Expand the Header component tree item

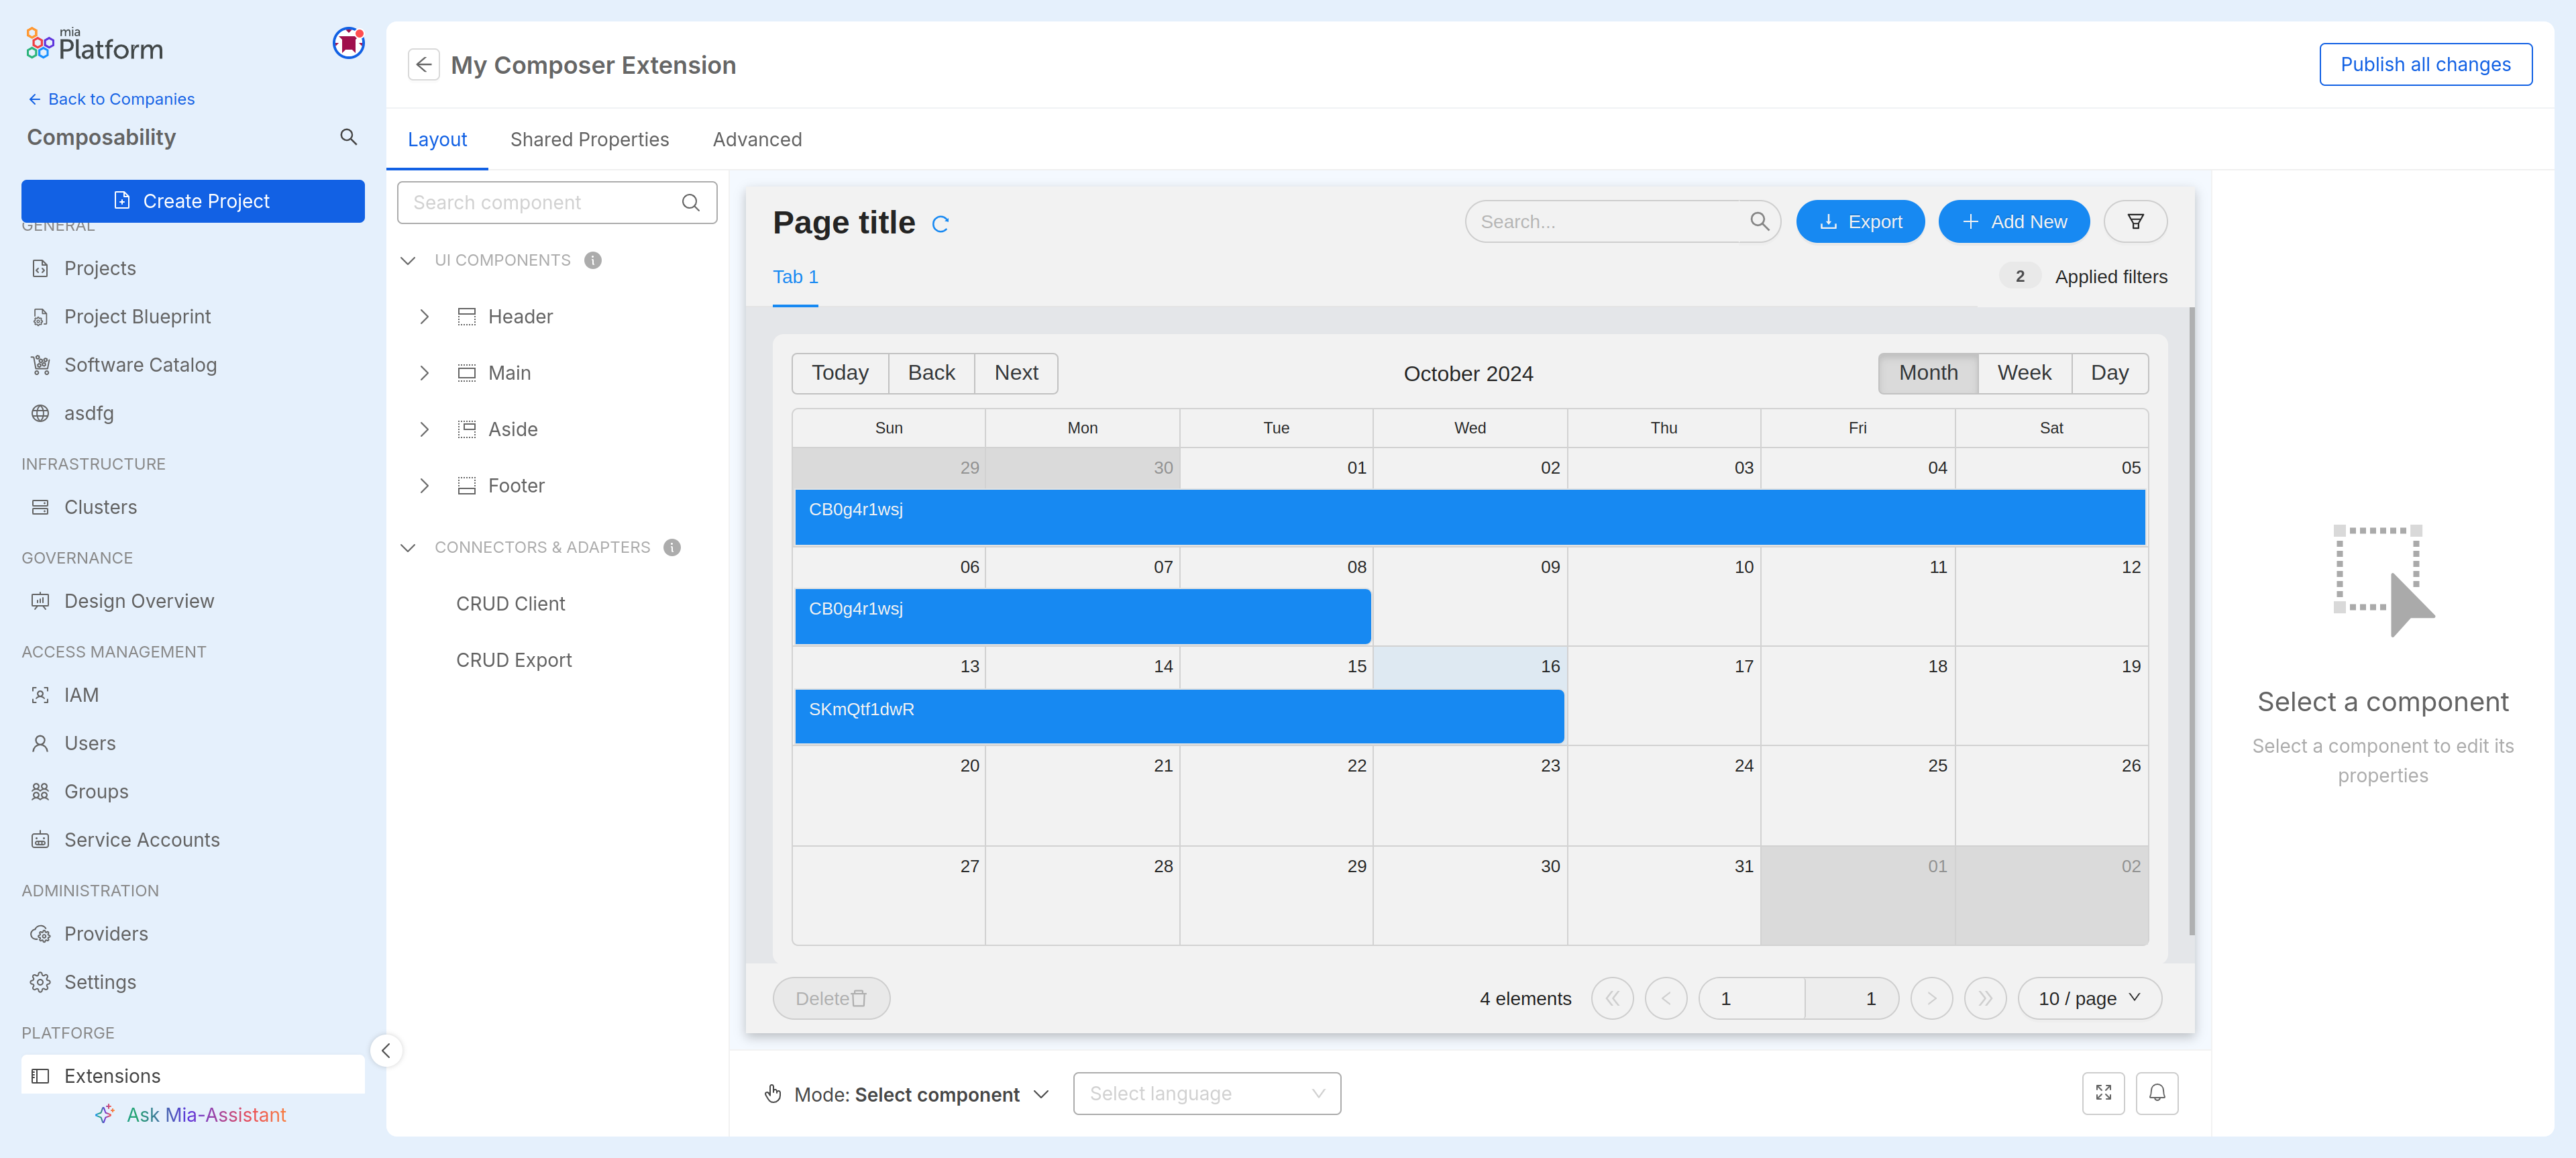[424, 315]
